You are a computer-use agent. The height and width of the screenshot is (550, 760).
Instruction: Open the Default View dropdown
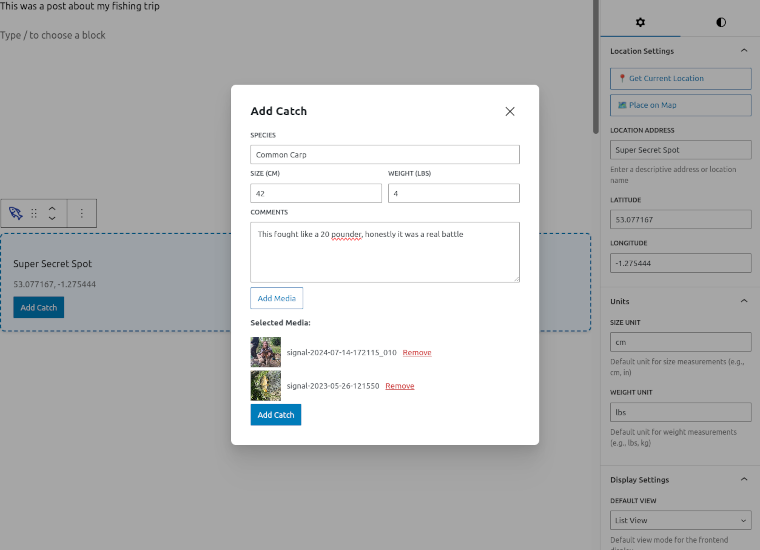click(x=680, y=520)
